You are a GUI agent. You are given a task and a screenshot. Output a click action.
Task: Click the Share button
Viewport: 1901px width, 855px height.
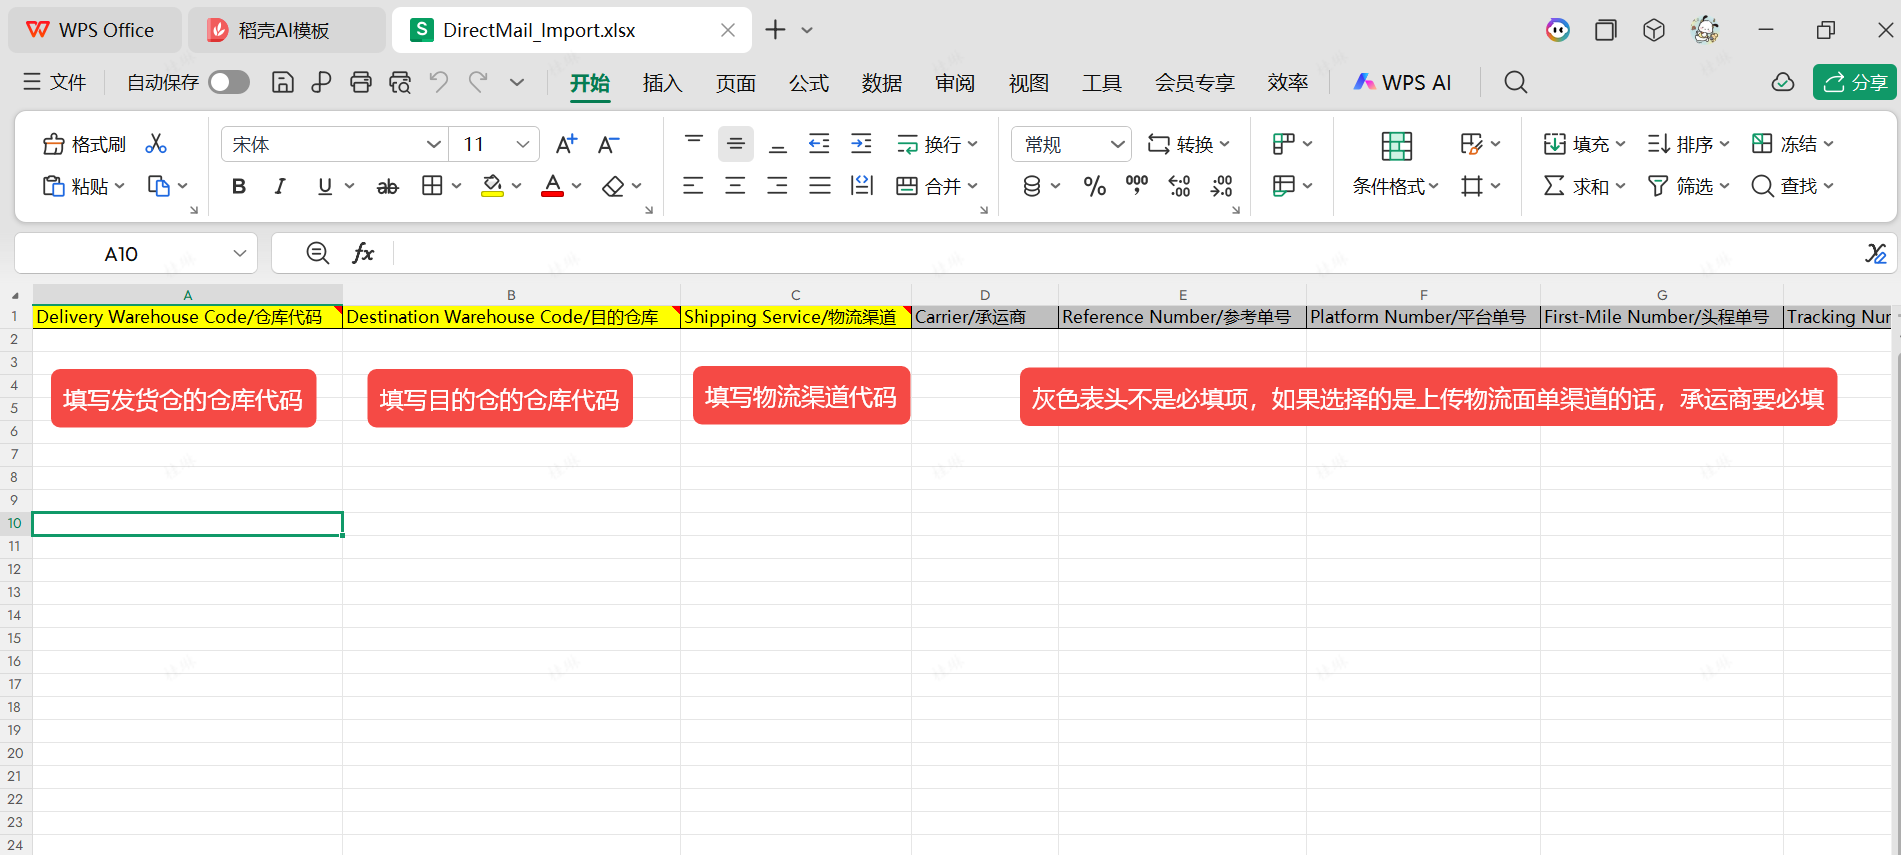coord(1855,82)
